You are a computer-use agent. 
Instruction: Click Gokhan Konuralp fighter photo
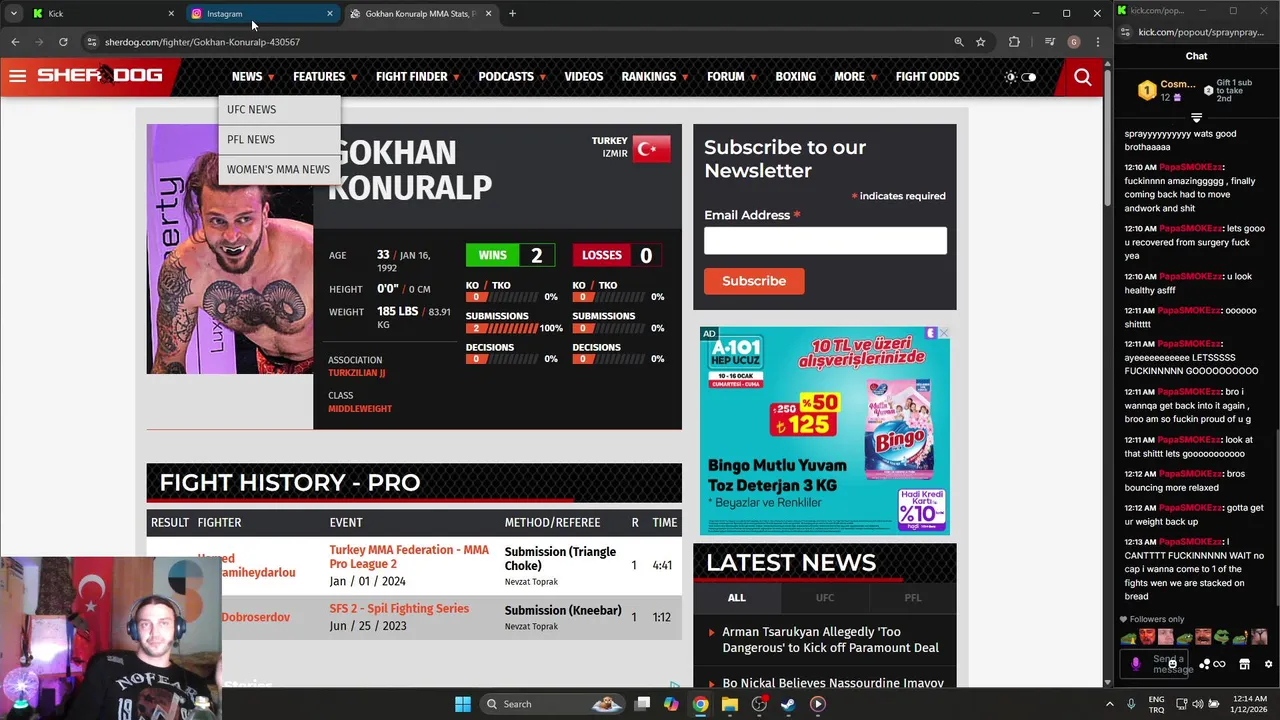pyautogui.click(x=230, y=249)
